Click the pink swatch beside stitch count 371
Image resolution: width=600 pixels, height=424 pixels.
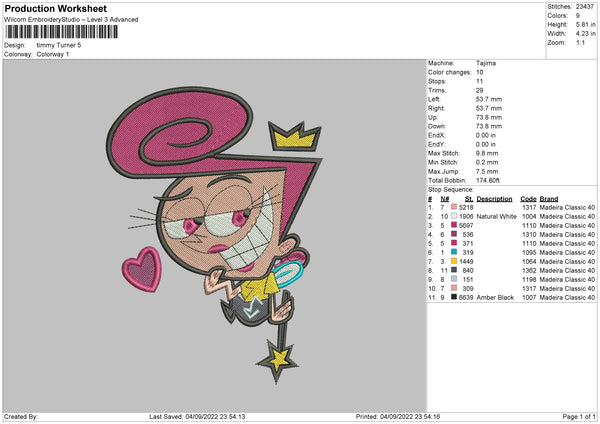[454, 243]
